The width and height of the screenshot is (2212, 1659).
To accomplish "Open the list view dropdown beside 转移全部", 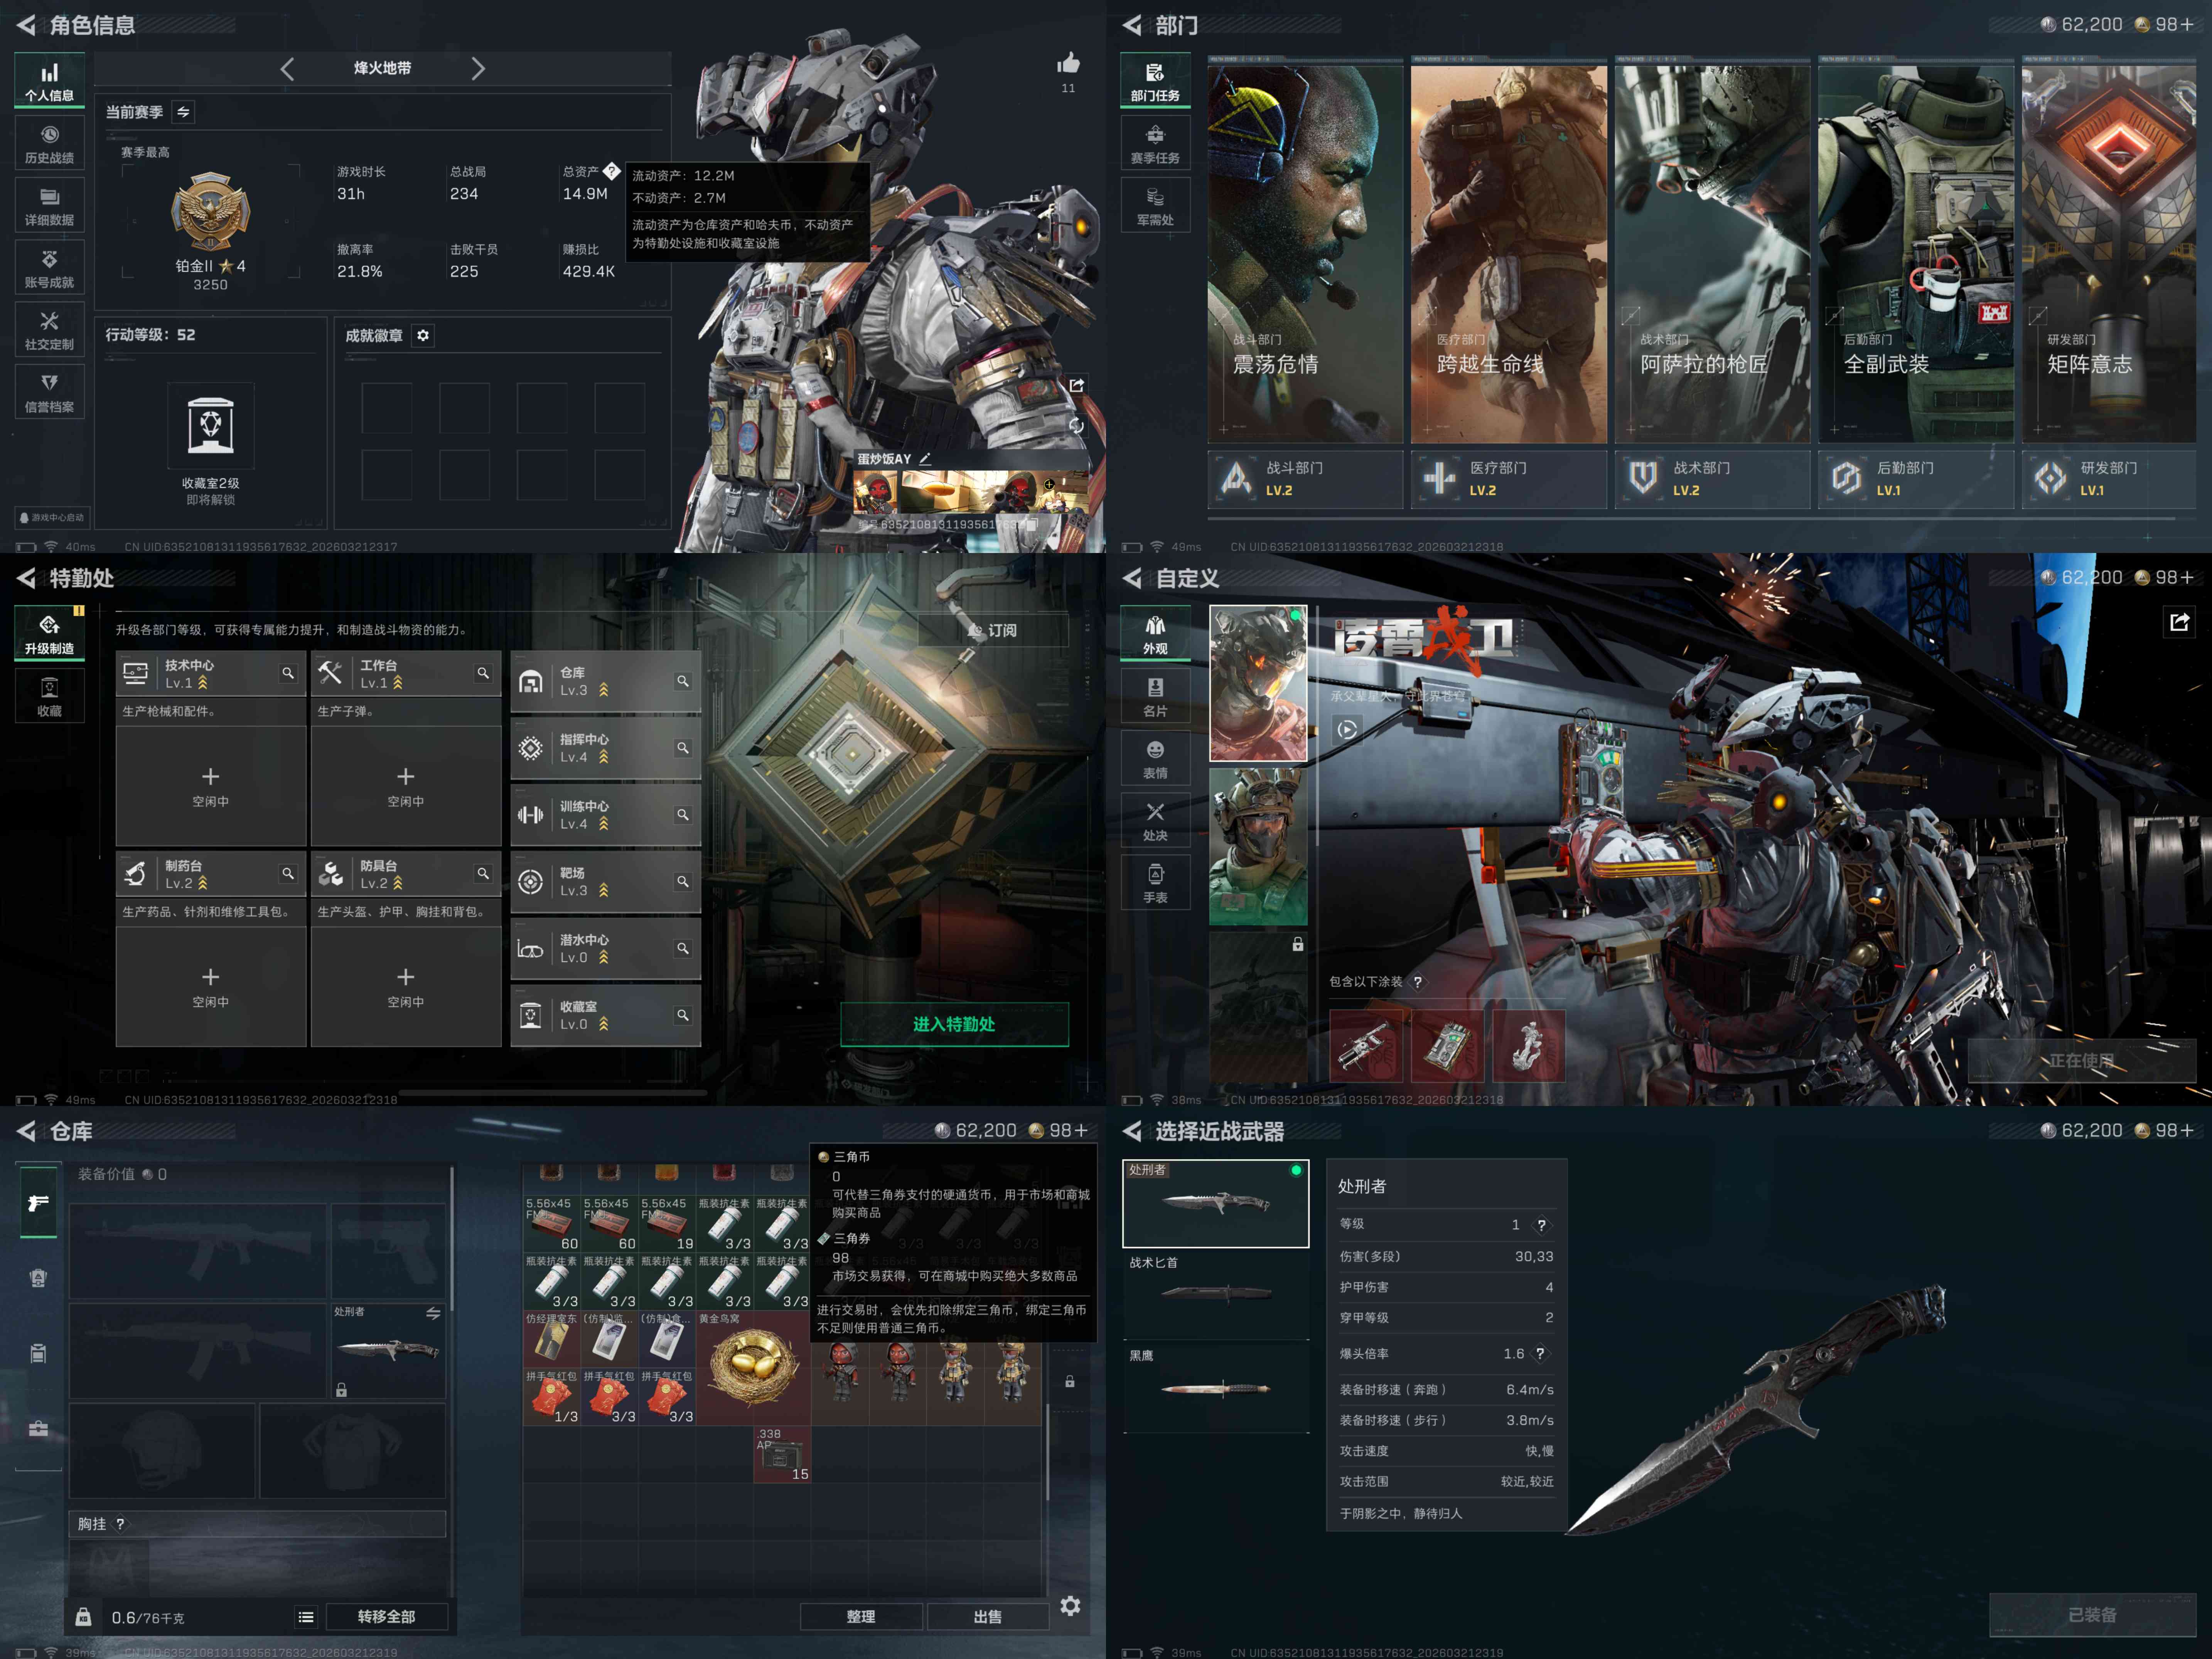I will [306, 1617].
